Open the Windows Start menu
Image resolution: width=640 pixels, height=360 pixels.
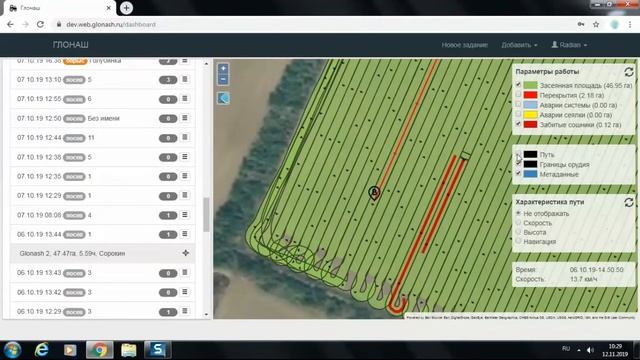pyautogui.click(x=12, y=350)
